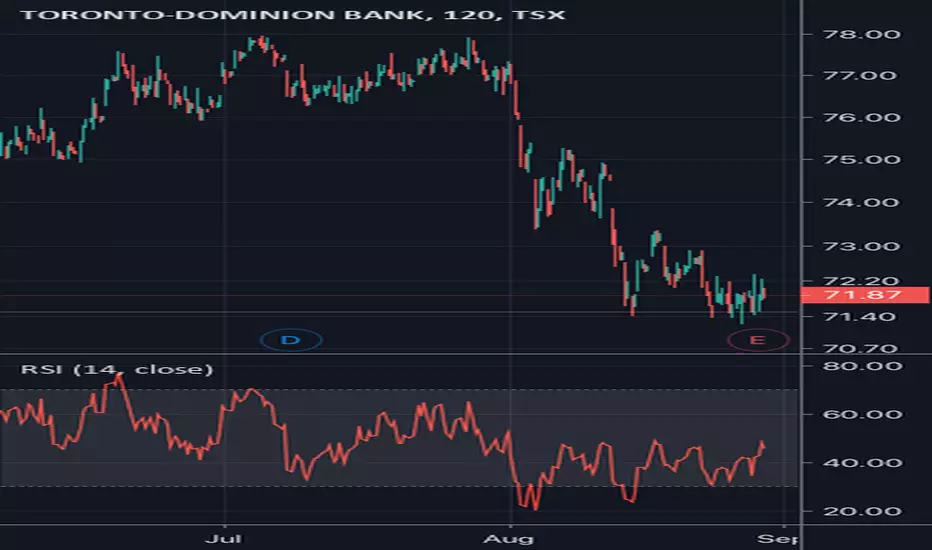Viewport: 932px width, 550px height.
Task: Click the 77.00 price axis label
Action: click(859, 76)
